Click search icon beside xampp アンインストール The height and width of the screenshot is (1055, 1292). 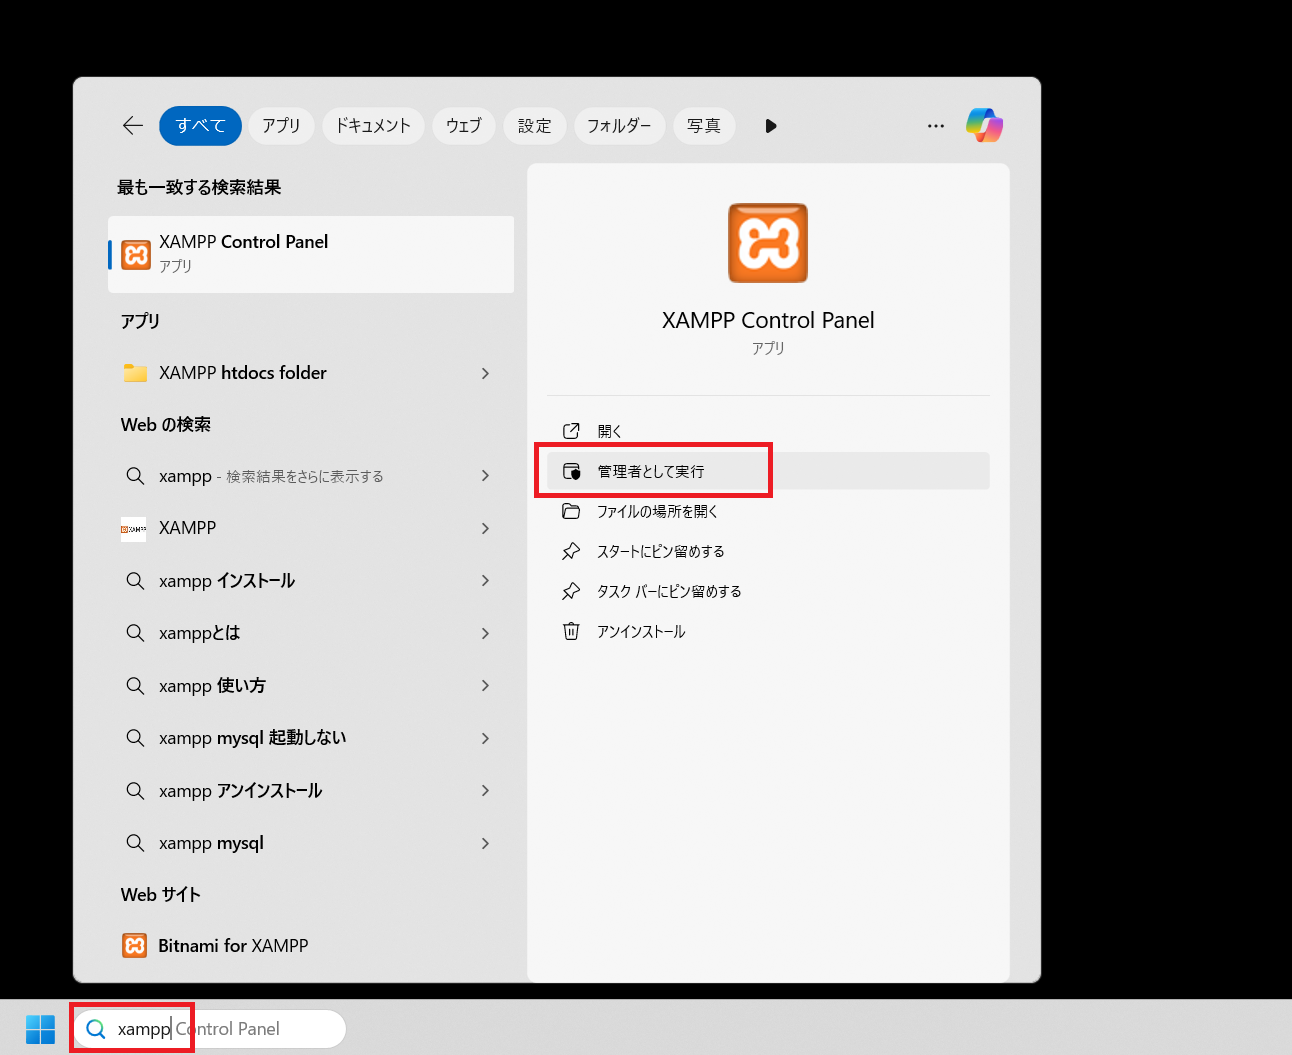coord(135,790)
